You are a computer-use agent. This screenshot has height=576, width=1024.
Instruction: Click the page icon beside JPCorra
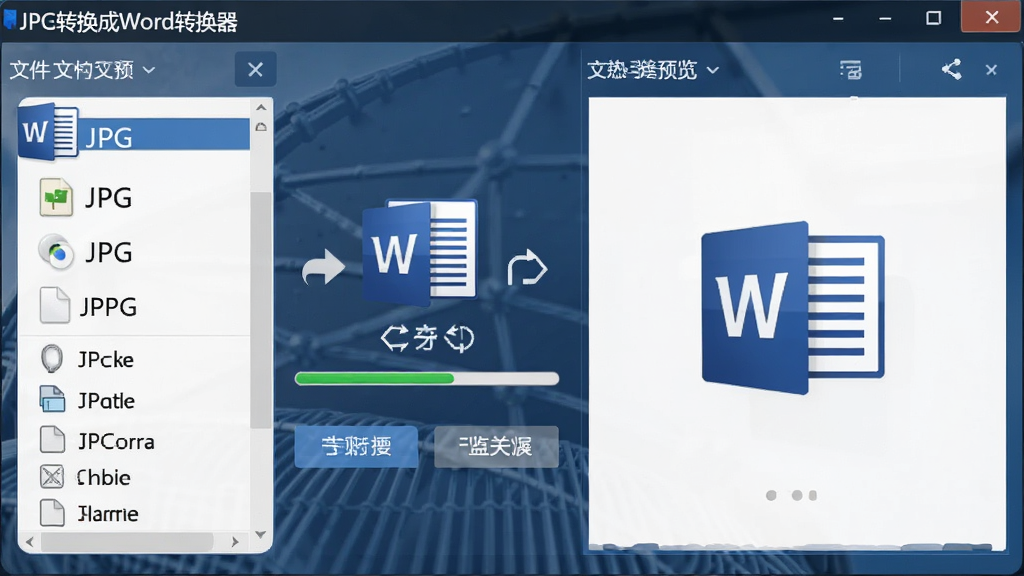coord(52,440)
